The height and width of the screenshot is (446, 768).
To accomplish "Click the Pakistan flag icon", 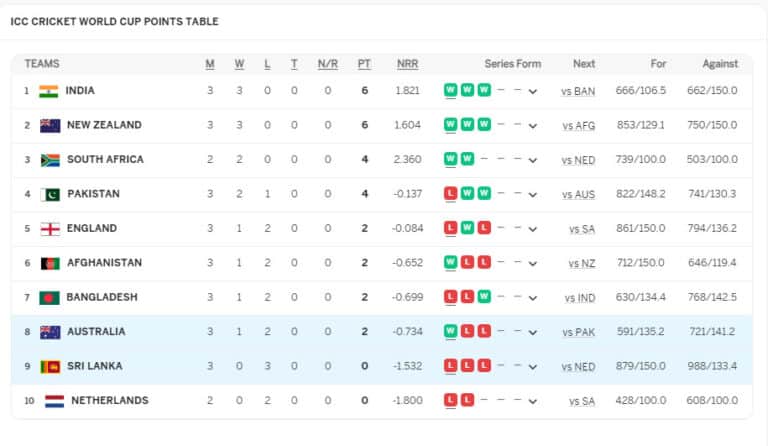I will 50,194.
